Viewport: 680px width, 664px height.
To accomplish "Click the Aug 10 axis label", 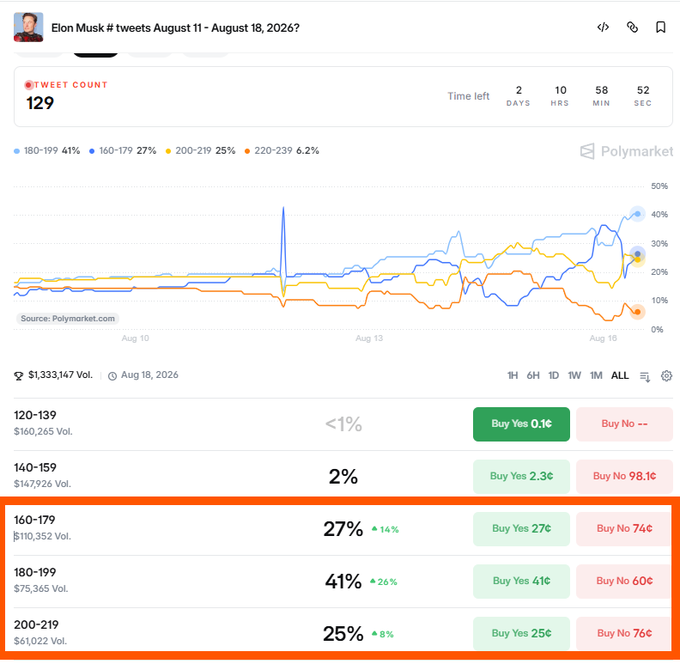I will click(x=135, y=338).
